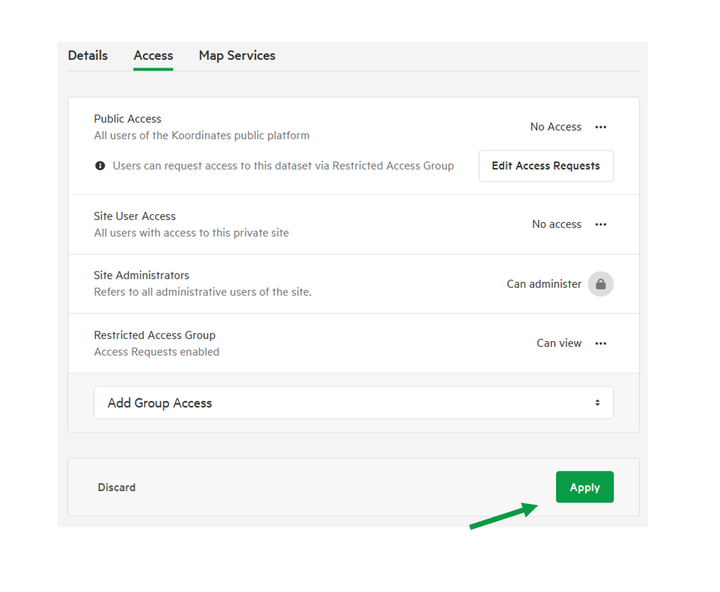Click the 'Users can request access' notice text
The image size is (720, 592).
[x=283, y=166]
